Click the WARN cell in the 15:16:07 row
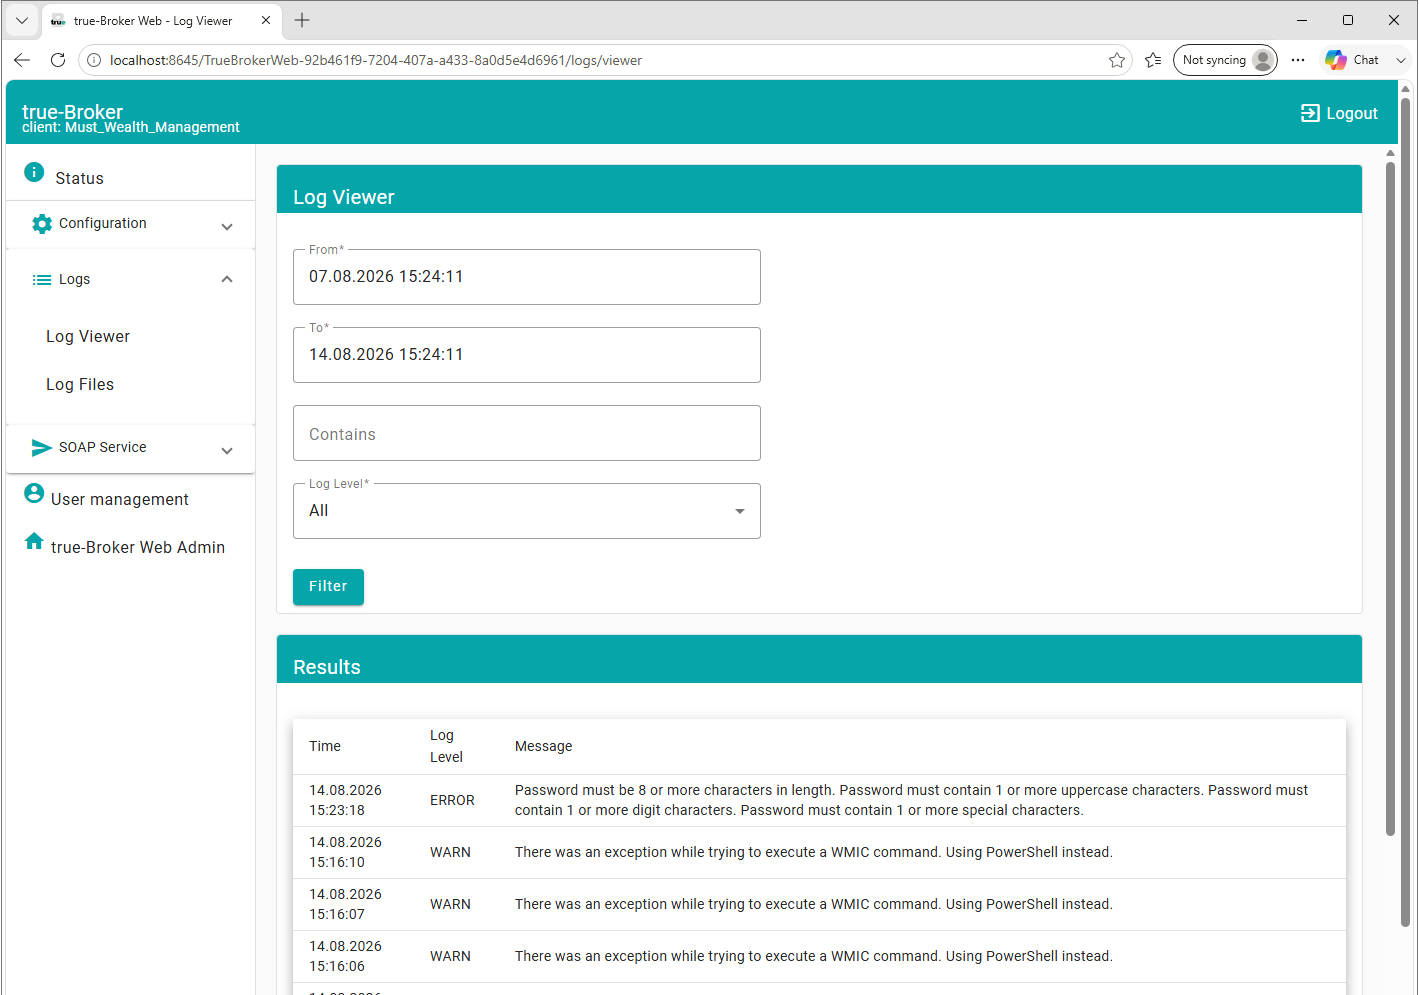 tap(450, 905)
